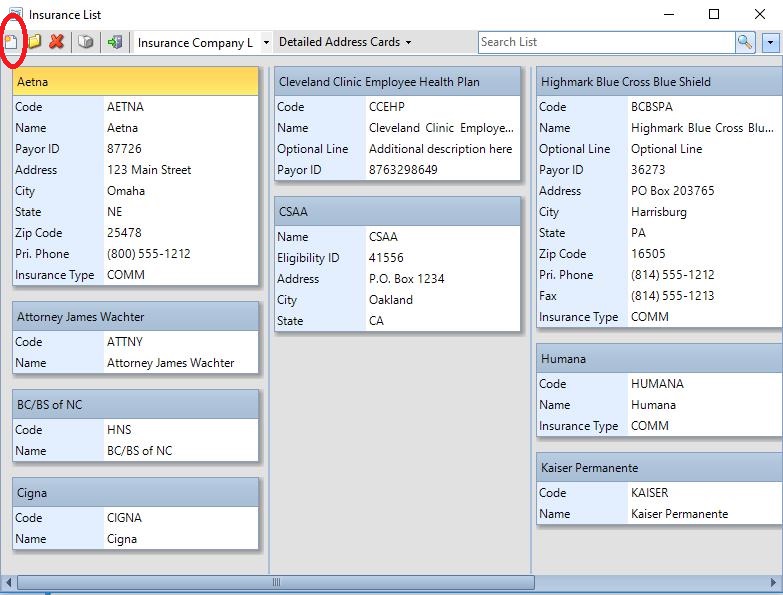The image size is (783, 595).
Task: Open the Detailed Address Cards view dropdown
Action: [345, 42]
